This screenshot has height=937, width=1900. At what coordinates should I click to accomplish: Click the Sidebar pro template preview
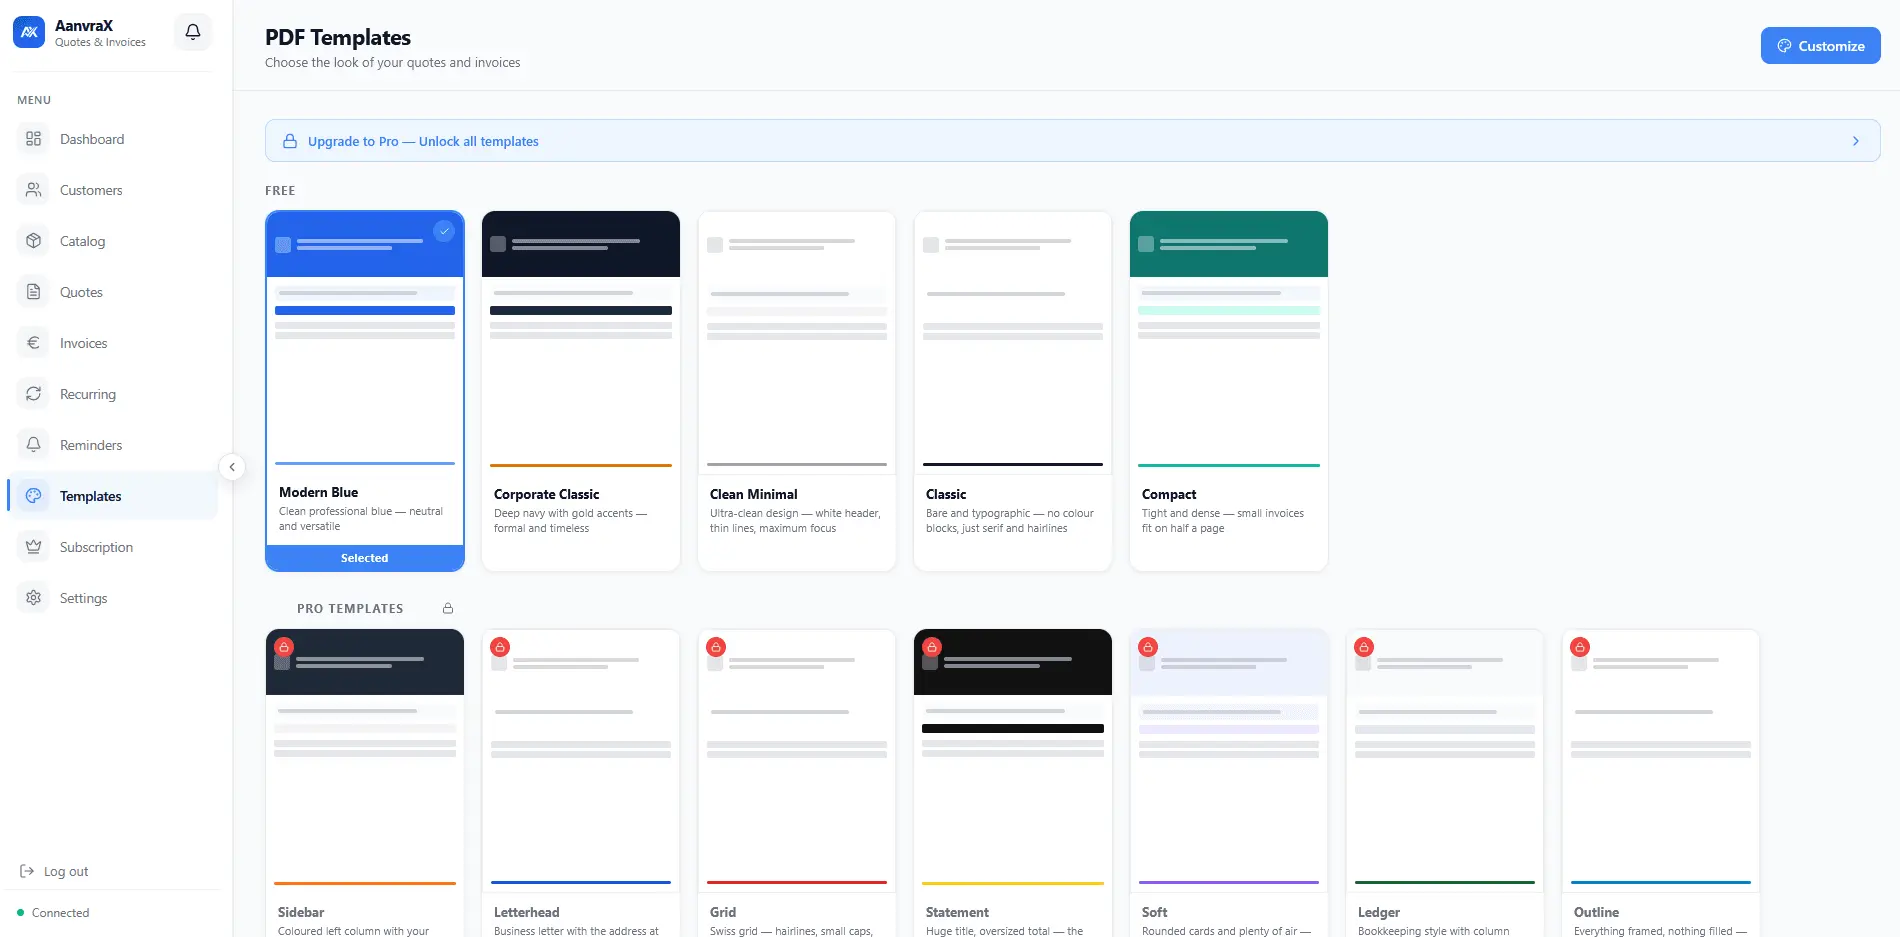click(x=365, y=761)
